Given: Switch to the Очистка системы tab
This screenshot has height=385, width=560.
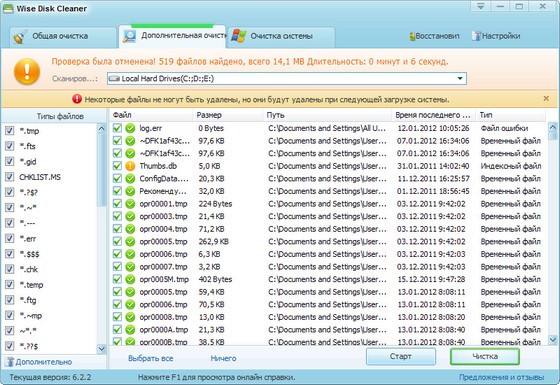Looking at the screenshot, I should click(281, 36).
